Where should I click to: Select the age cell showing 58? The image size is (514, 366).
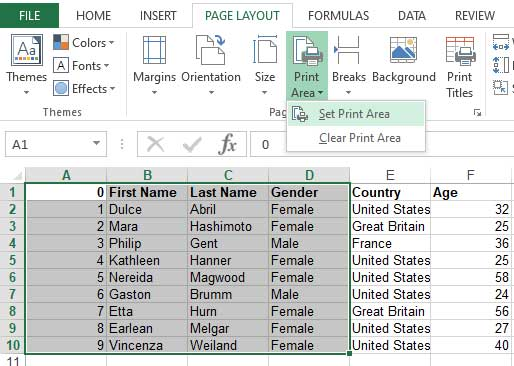click(471, 277)
